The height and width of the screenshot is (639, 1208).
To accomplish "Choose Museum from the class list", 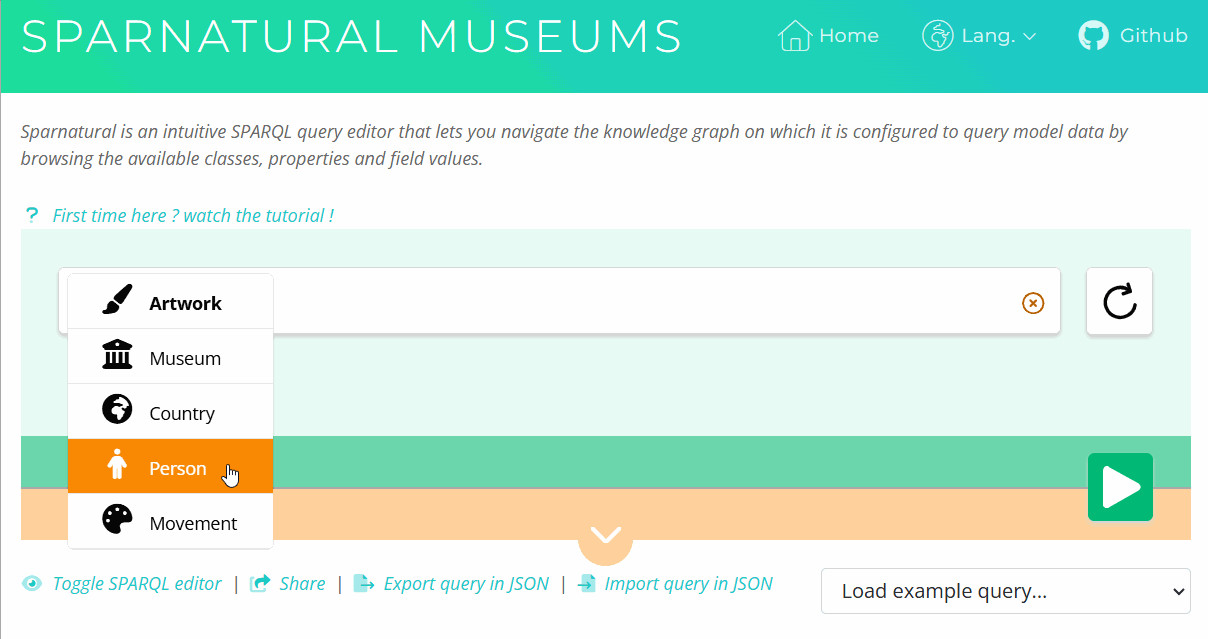I will pyautogui.click(x=170, y=357).
